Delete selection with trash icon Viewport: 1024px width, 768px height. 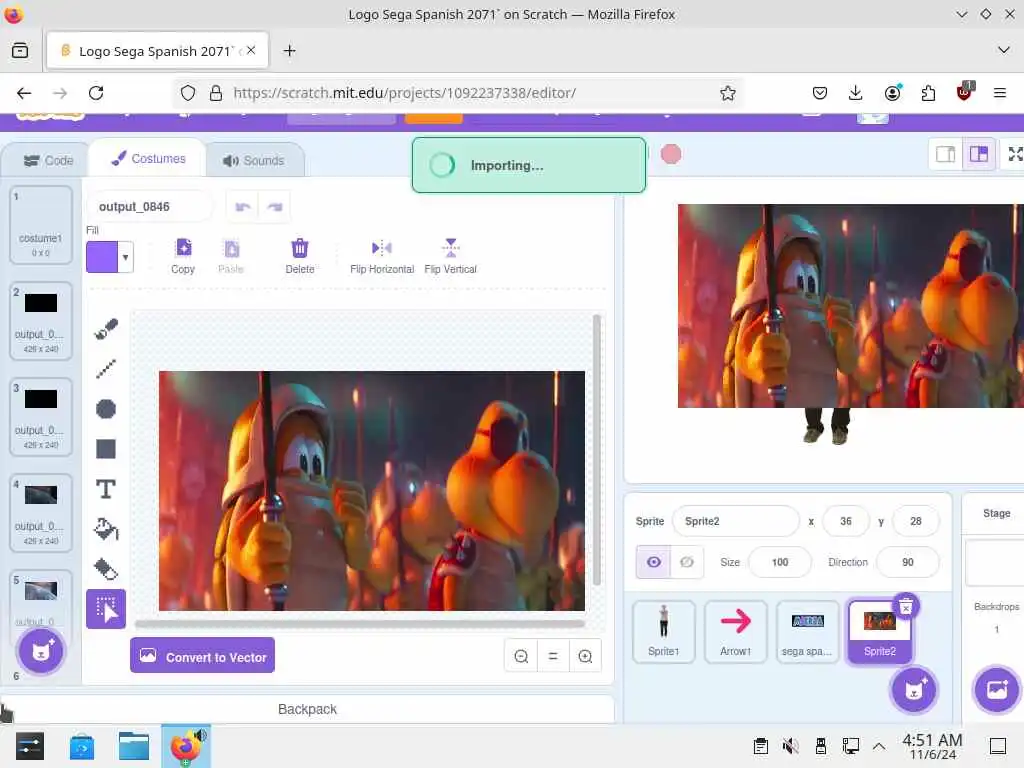(x=300, y=256)
